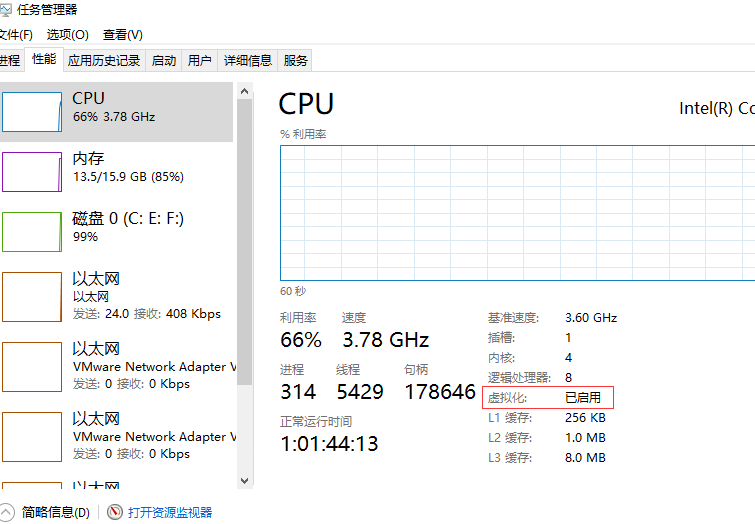Select the 磁盘 0 disk graph thumbnail
The image size is (755, 524).
tap(32, 232)
